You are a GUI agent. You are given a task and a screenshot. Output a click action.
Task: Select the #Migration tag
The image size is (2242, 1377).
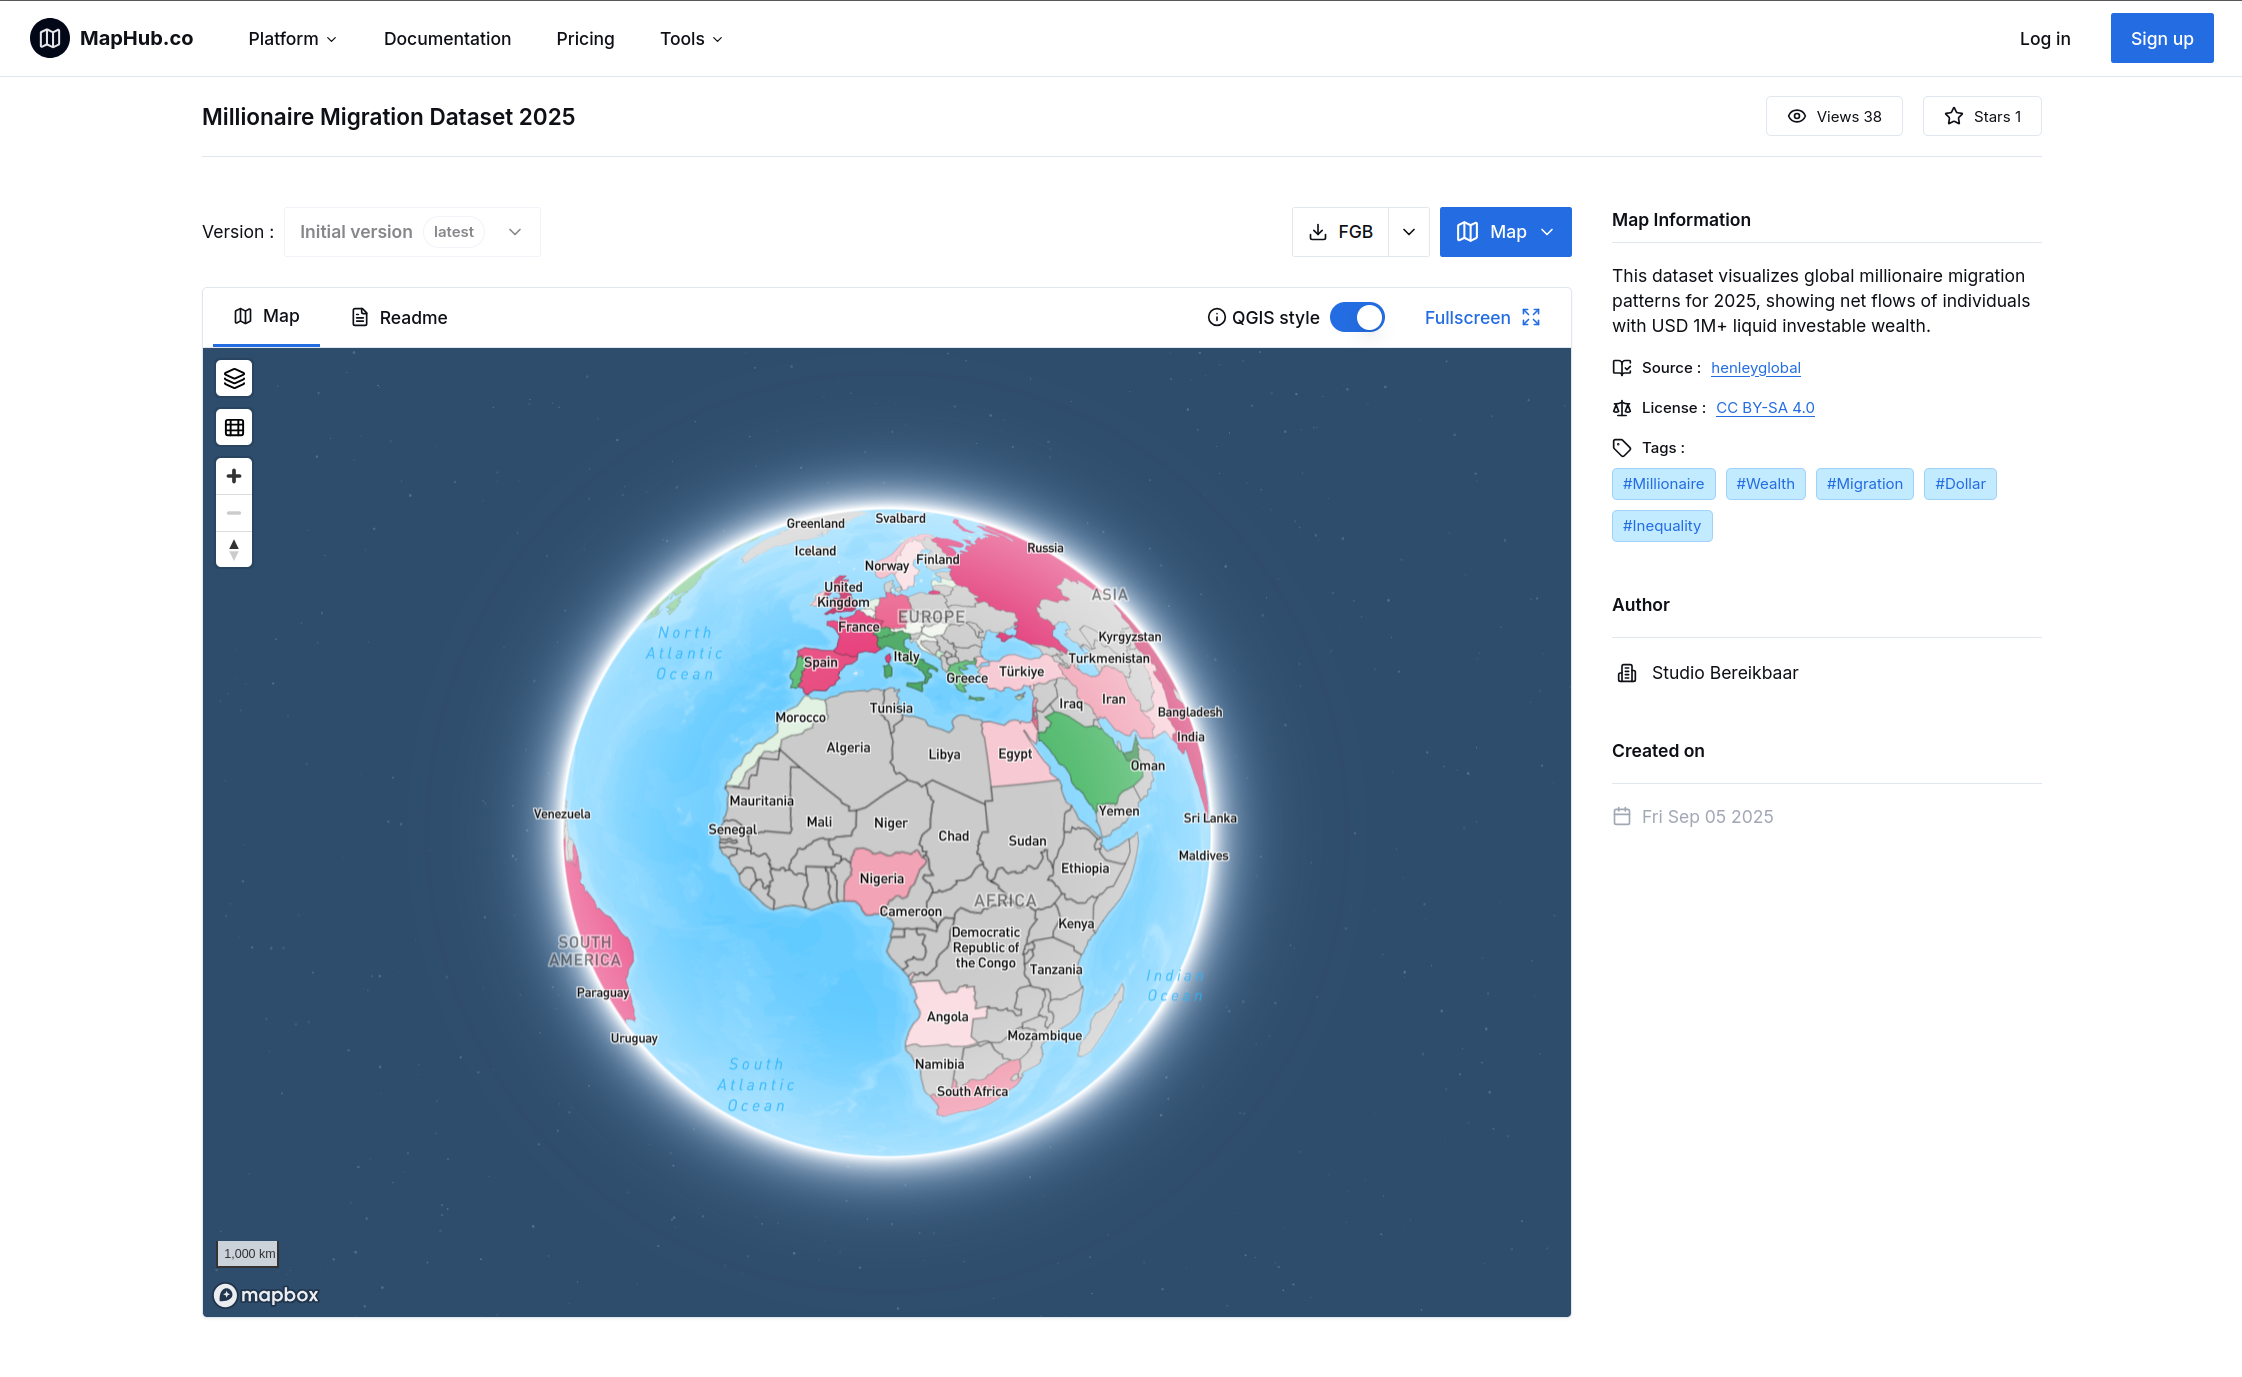(1864, 484)
